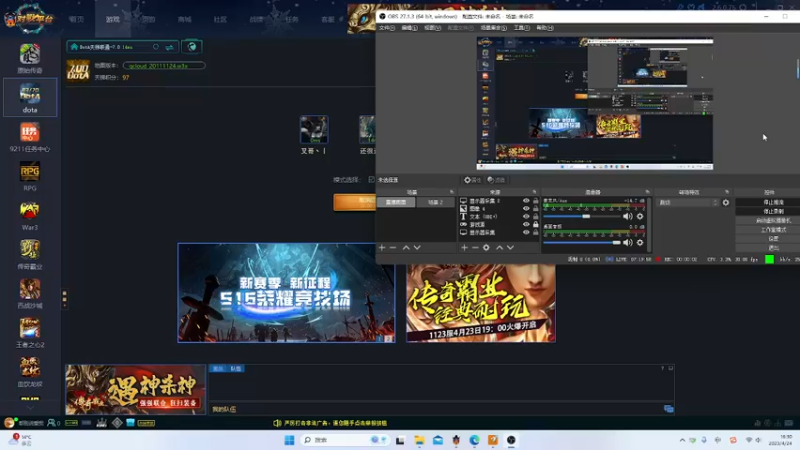Toggle visibility of first source in OBS list

pyautogui.click(x=526, y=201)
